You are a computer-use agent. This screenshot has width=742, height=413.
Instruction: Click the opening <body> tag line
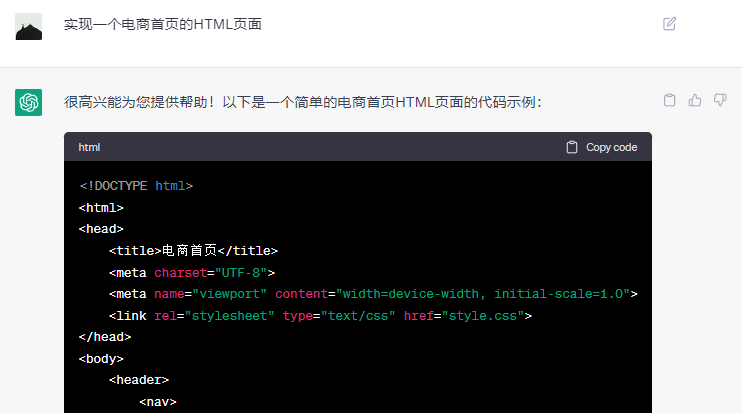(101, 358)
